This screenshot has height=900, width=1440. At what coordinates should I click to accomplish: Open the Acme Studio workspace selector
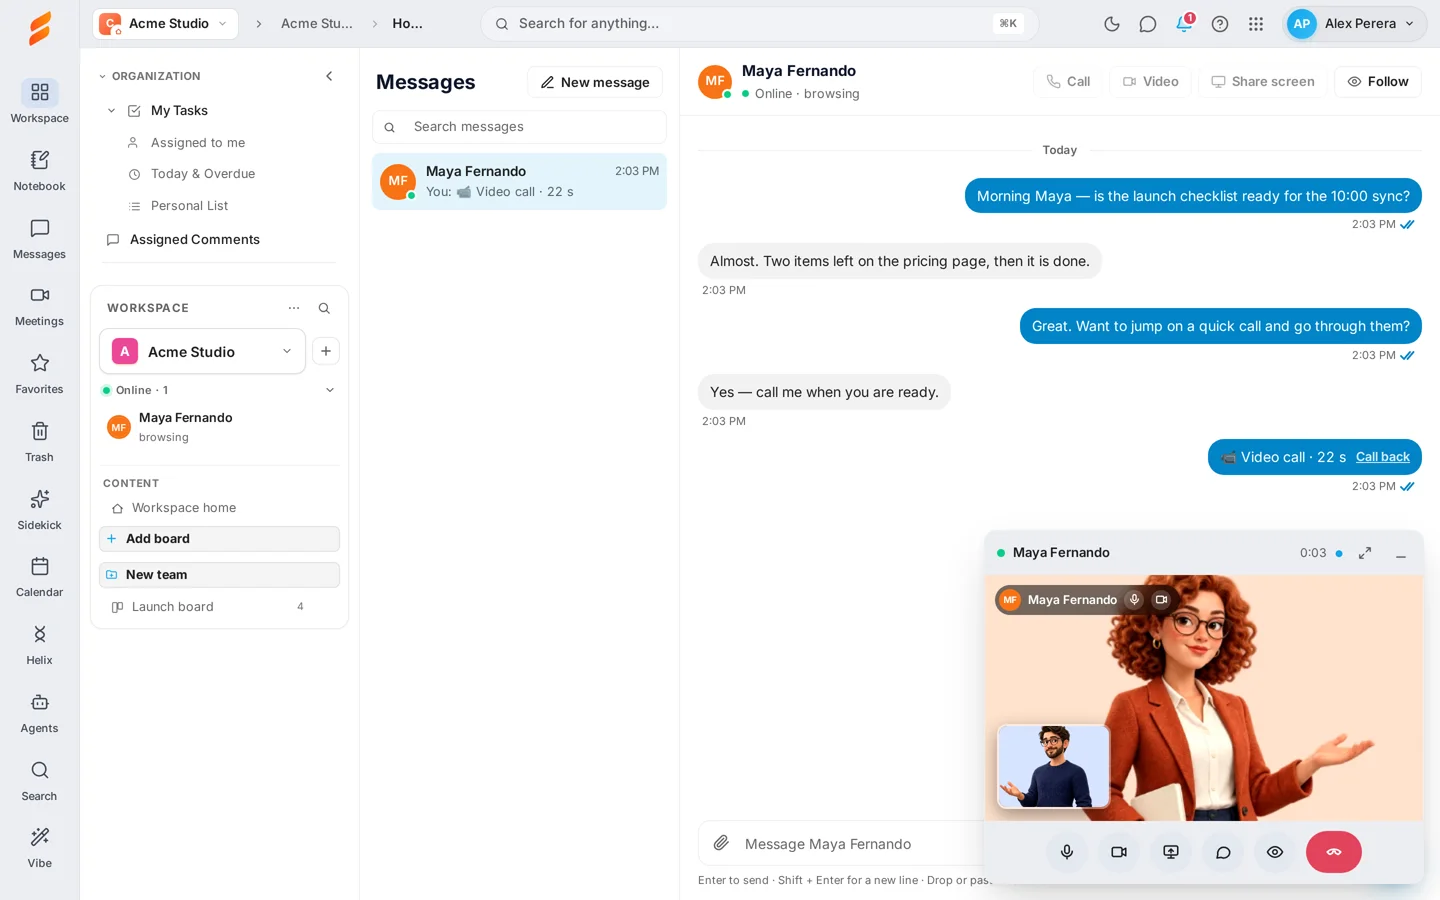202,351
